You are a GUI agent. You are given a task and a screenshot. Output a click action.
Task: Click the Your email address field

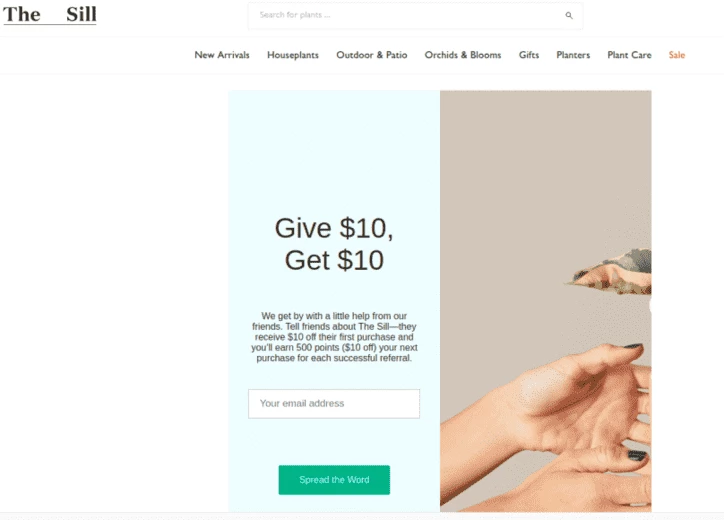click(334, 404)
